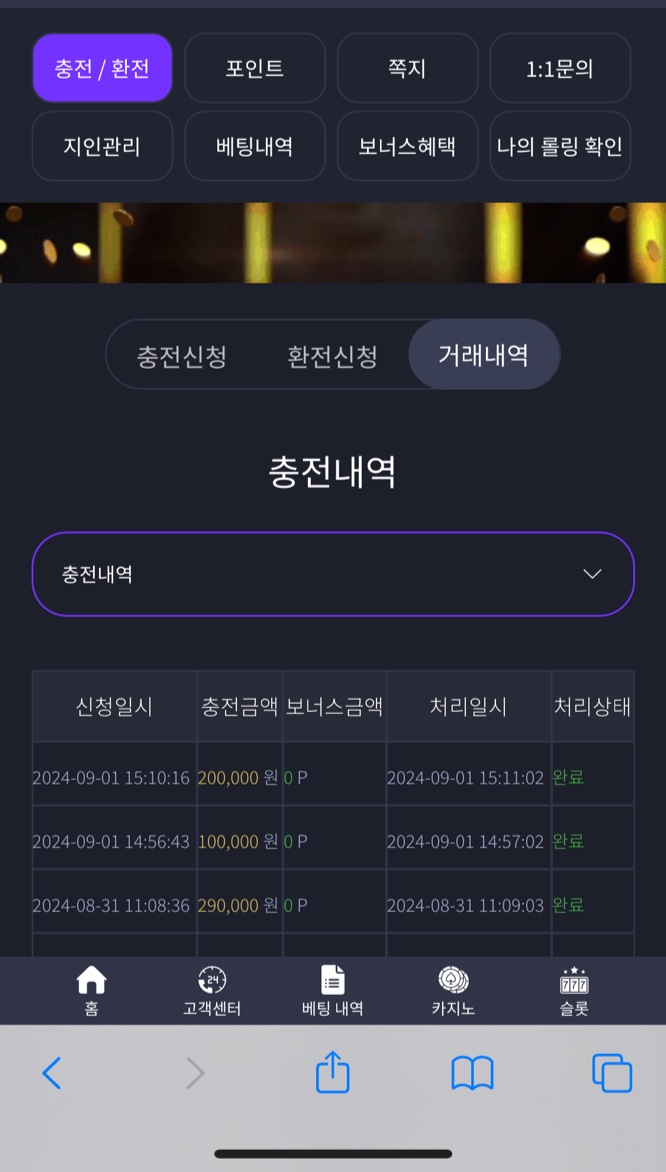Open the 포인트 menu button
The height and width of the screenshot is (1172, 666).
click(255, 68)
